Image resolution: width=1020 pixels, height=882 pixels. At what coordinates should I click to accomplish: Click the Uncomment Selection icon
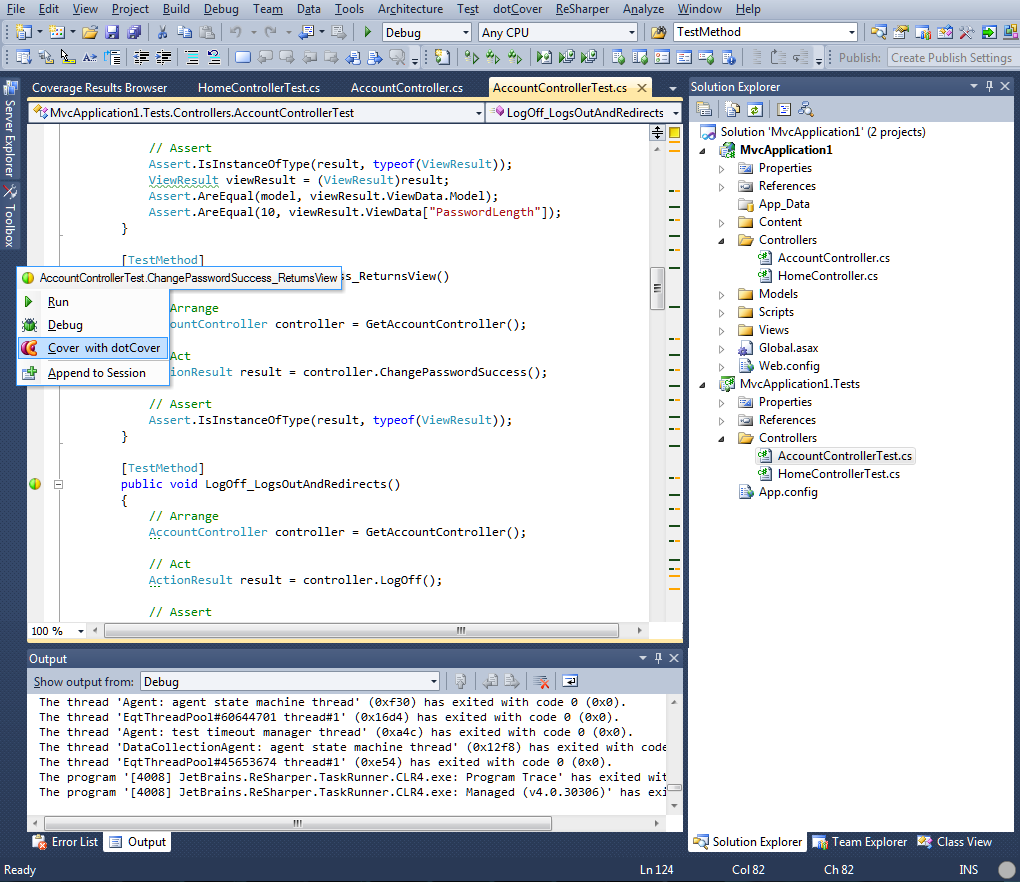213,57
